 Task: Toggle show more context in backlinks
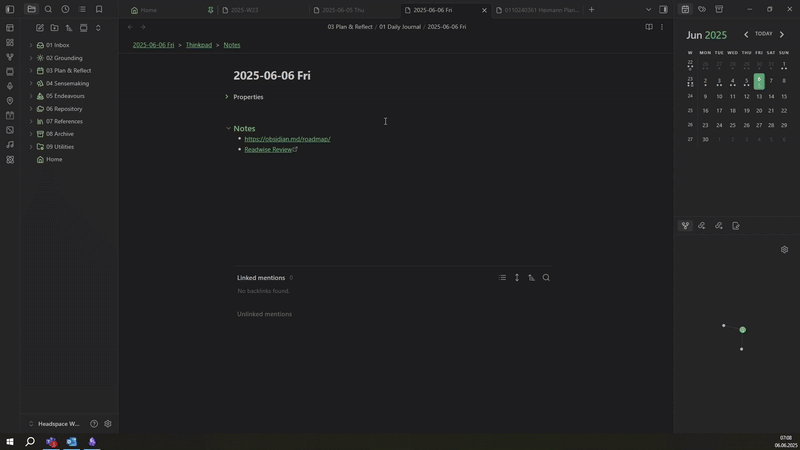pyautogui.click(x=517, y=278)
